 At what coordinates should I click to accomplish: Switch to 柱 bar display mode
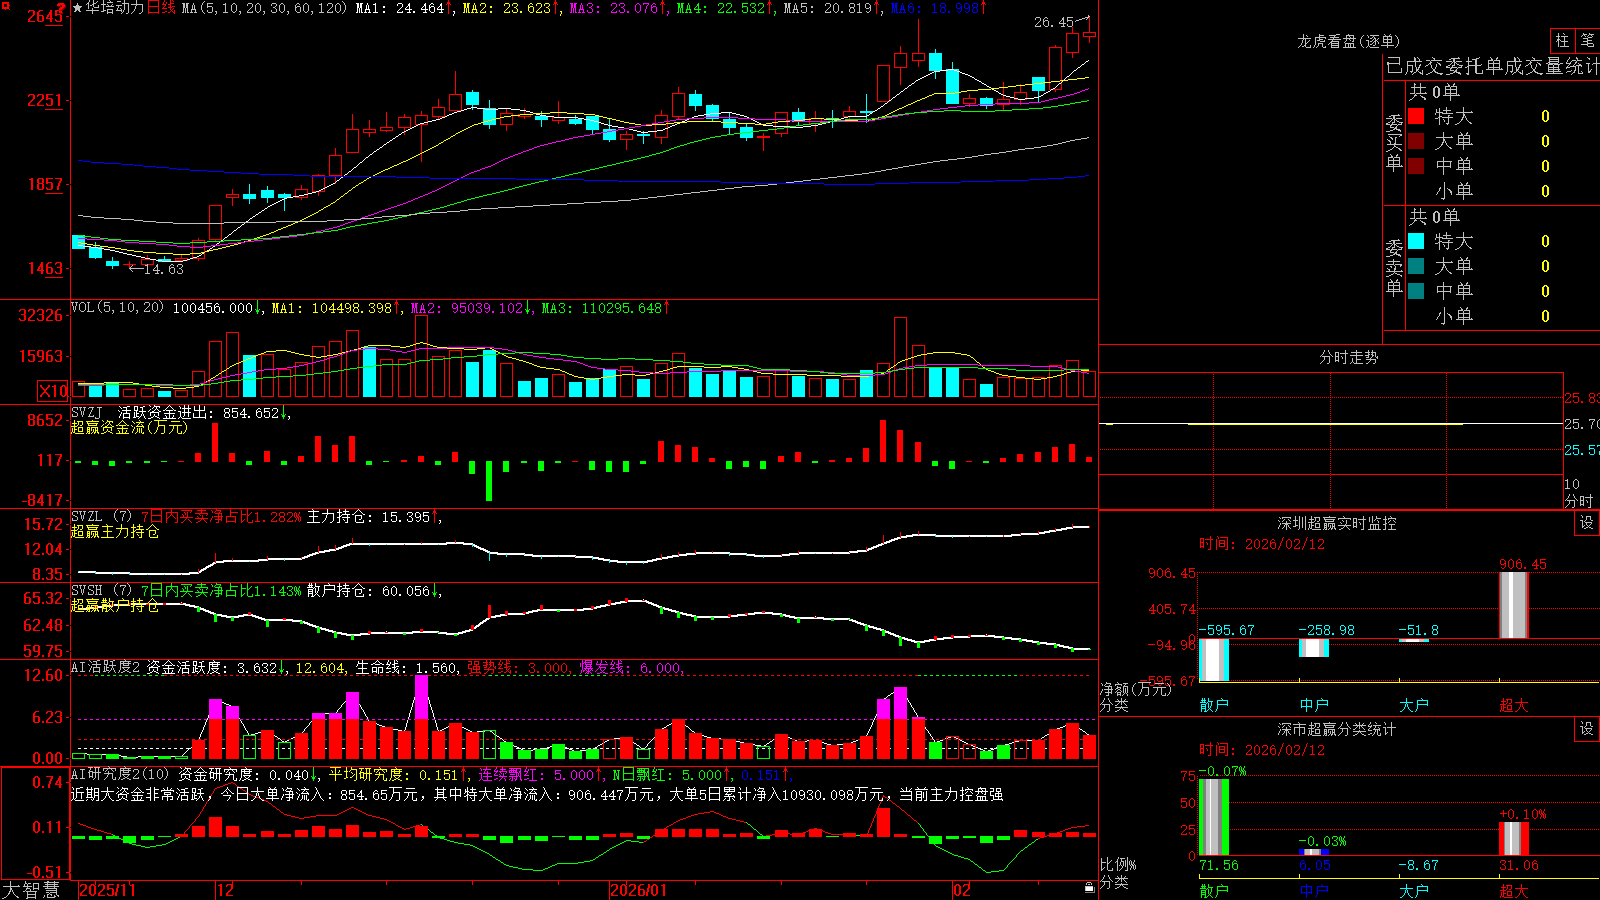[1562, 41]
